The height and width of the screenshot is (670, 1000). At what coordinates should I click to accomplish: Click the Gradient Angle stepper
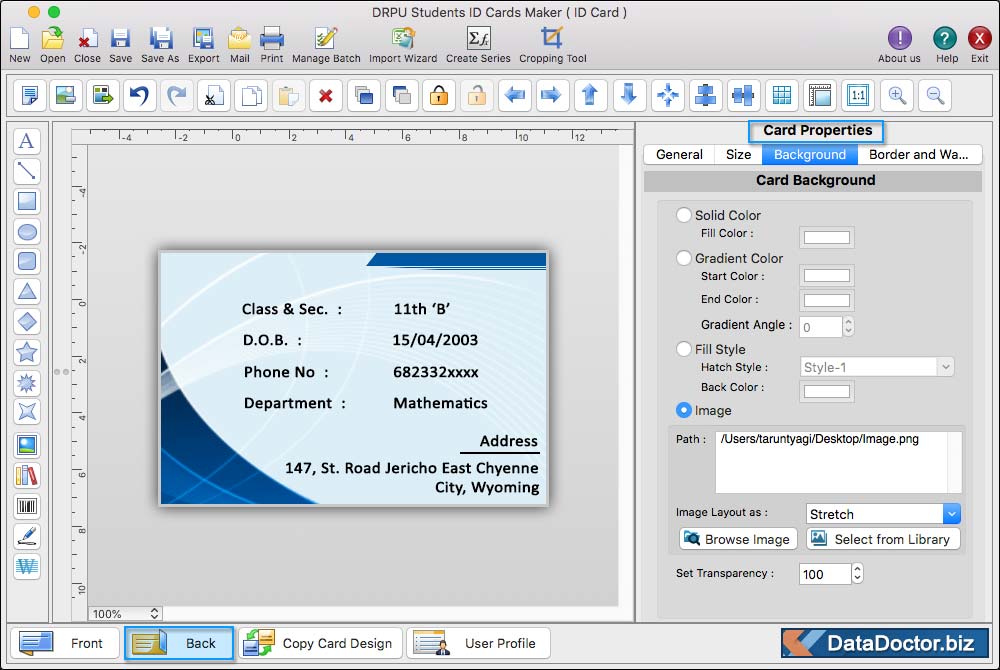(x=848, y=326)
